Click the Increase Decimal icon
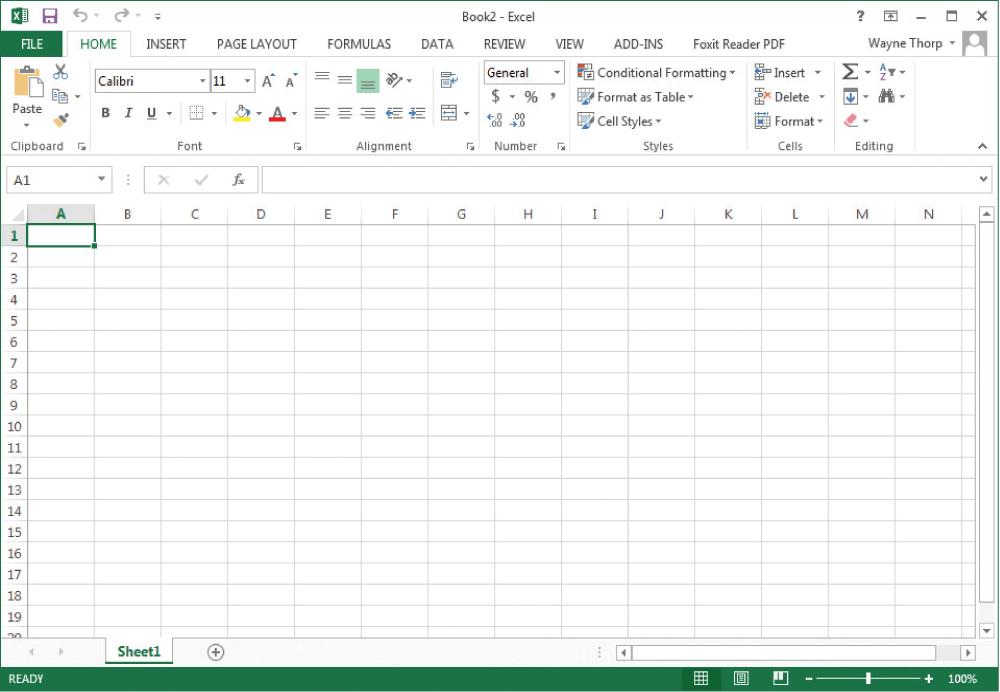The height and width of the screenshot is (692, 1000). [x=495, y=118]
